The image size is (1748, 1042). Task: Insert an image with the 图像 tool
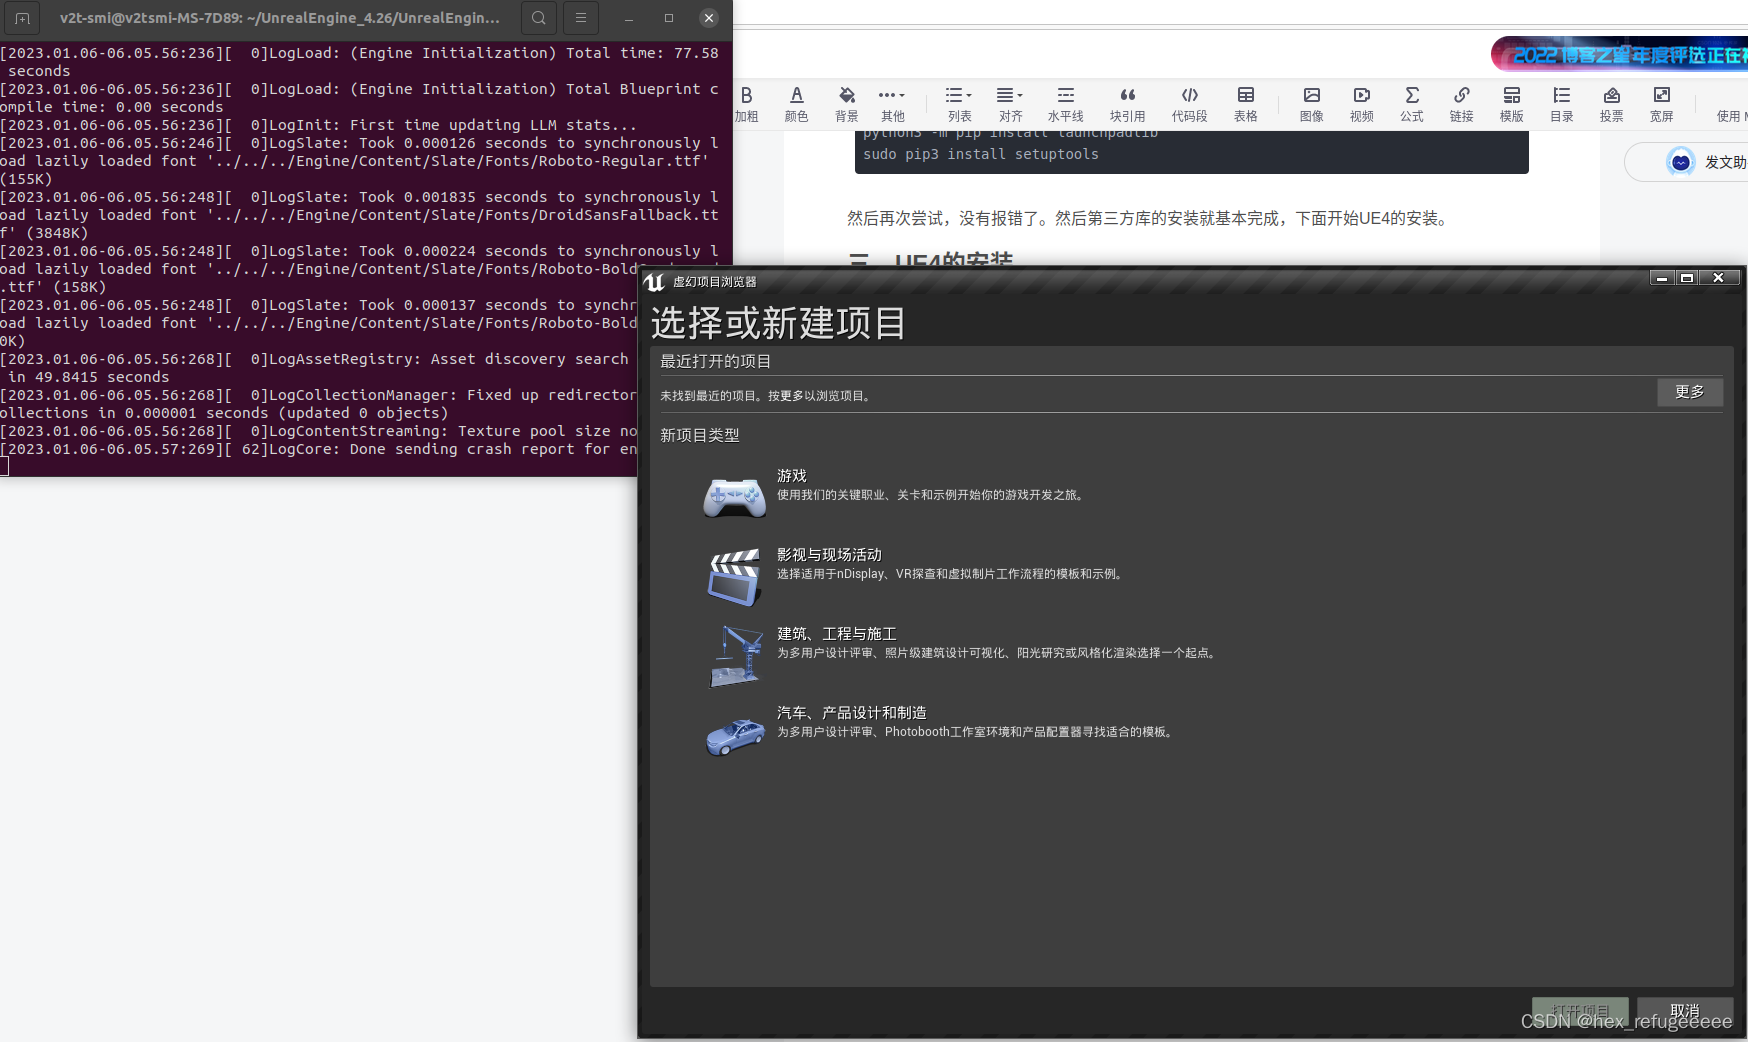pos(1311,103)
